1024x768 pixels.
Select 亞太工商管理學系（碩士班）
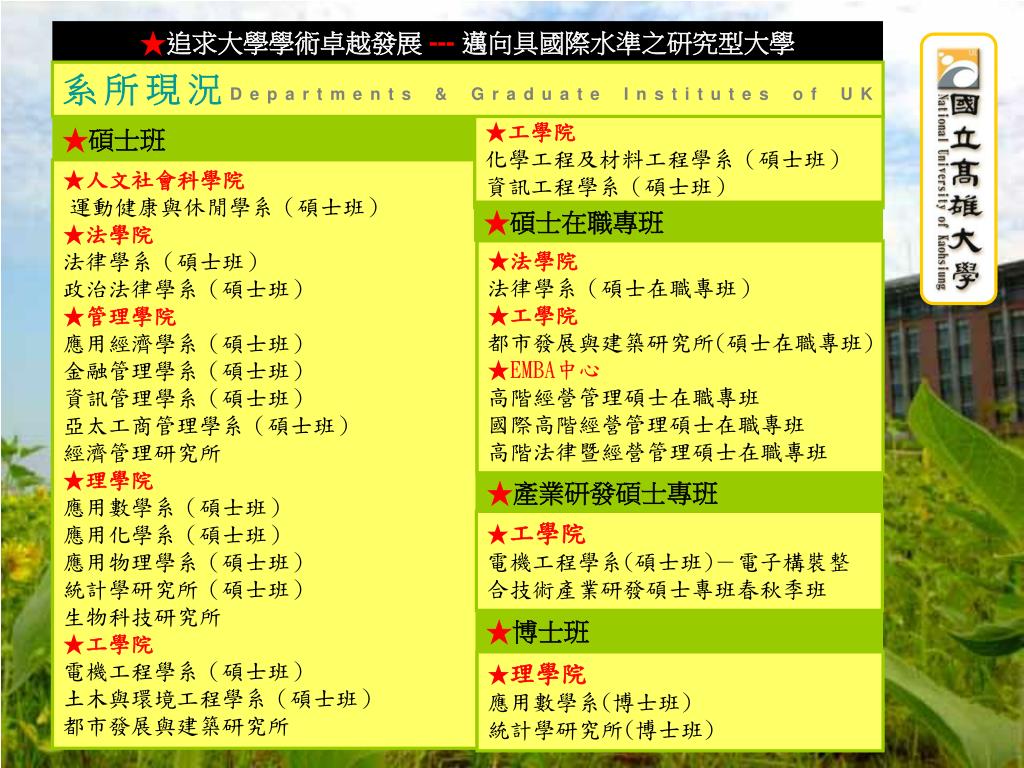206,426
